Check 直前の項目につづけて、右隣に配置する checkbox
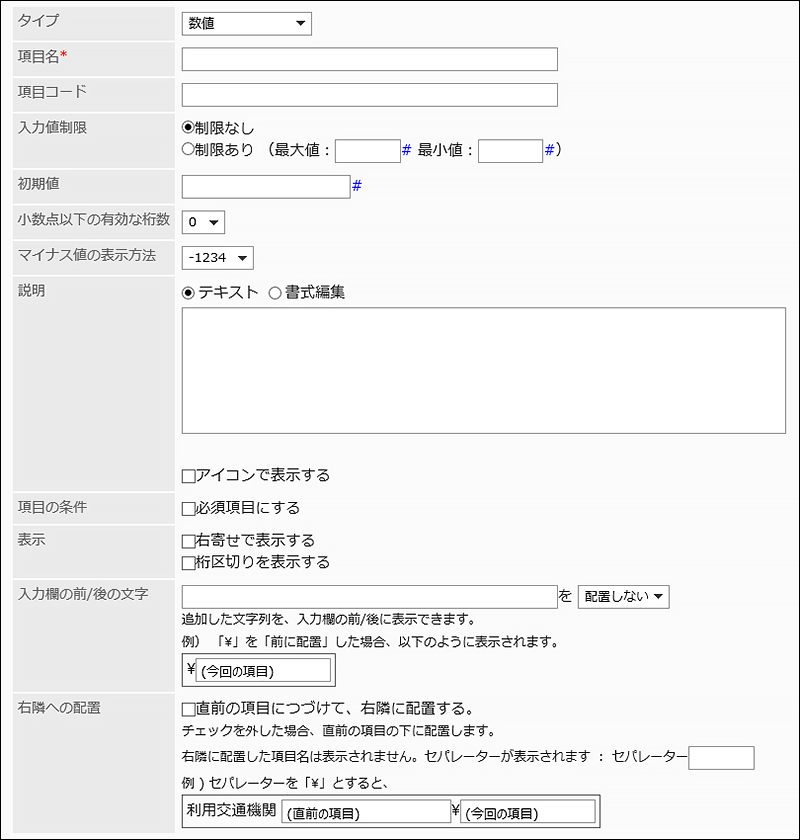 [x=188, y=710]
